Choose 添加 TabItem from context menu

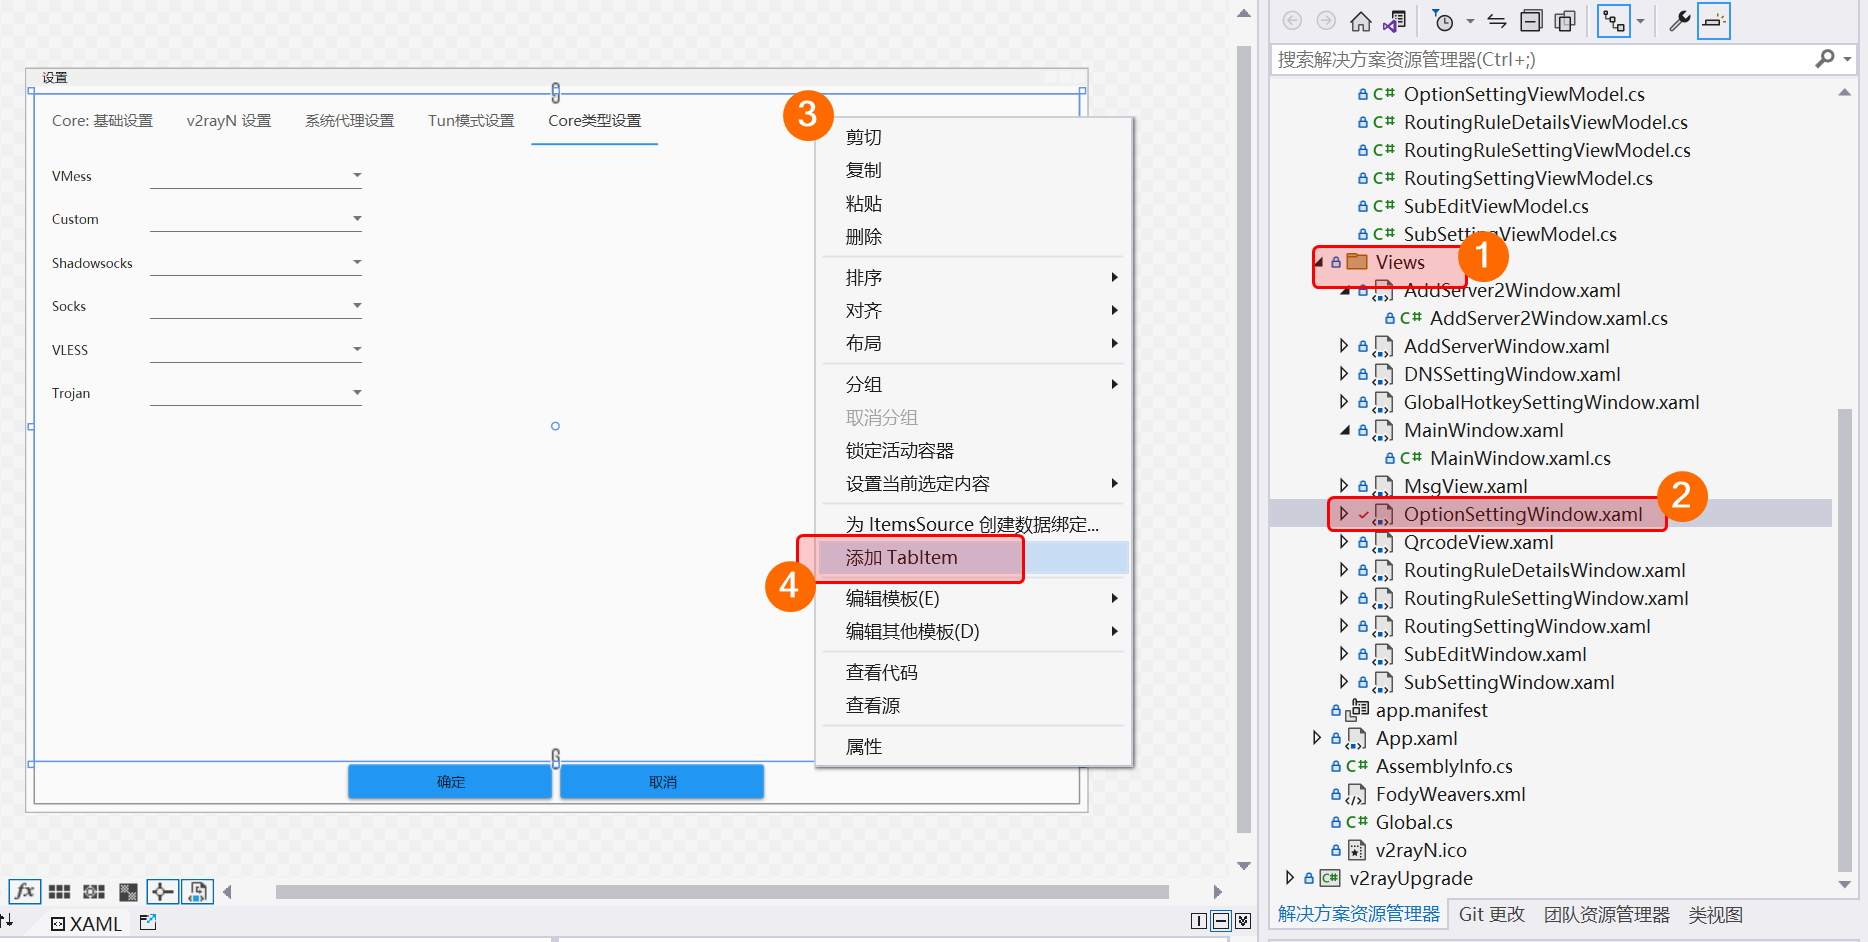tap(902, 558)
